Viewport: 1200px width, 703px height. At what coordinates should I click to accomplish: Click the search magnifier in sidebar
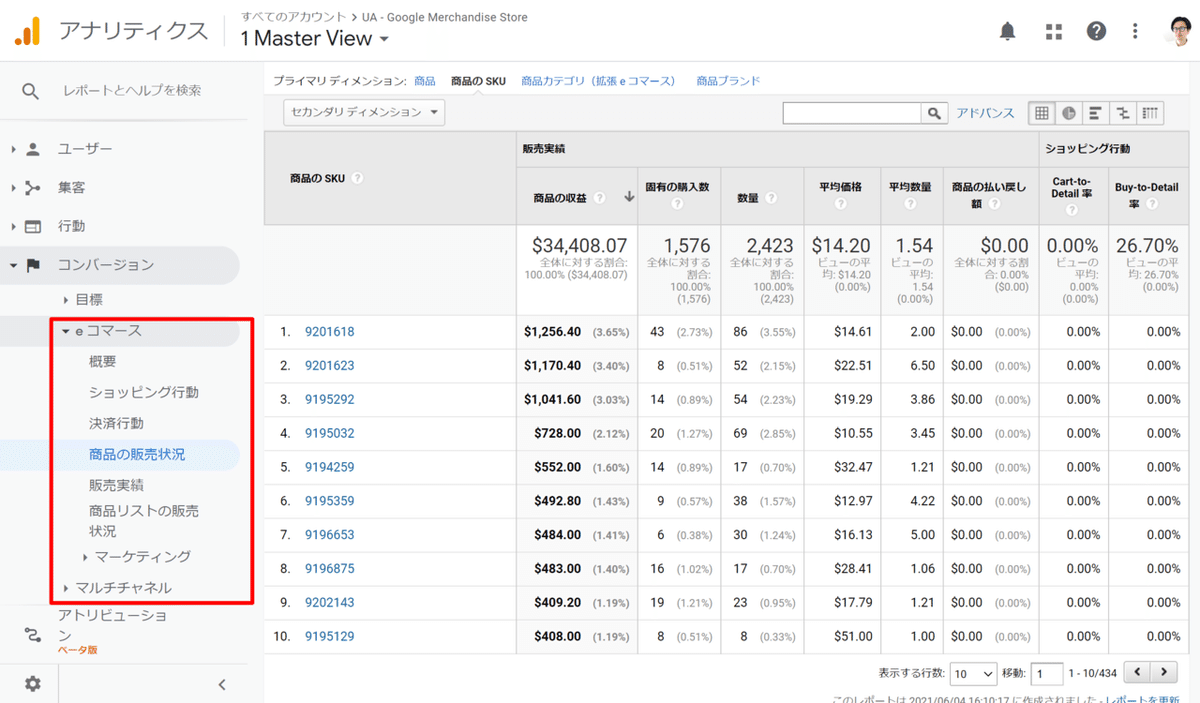coord(31,91)
